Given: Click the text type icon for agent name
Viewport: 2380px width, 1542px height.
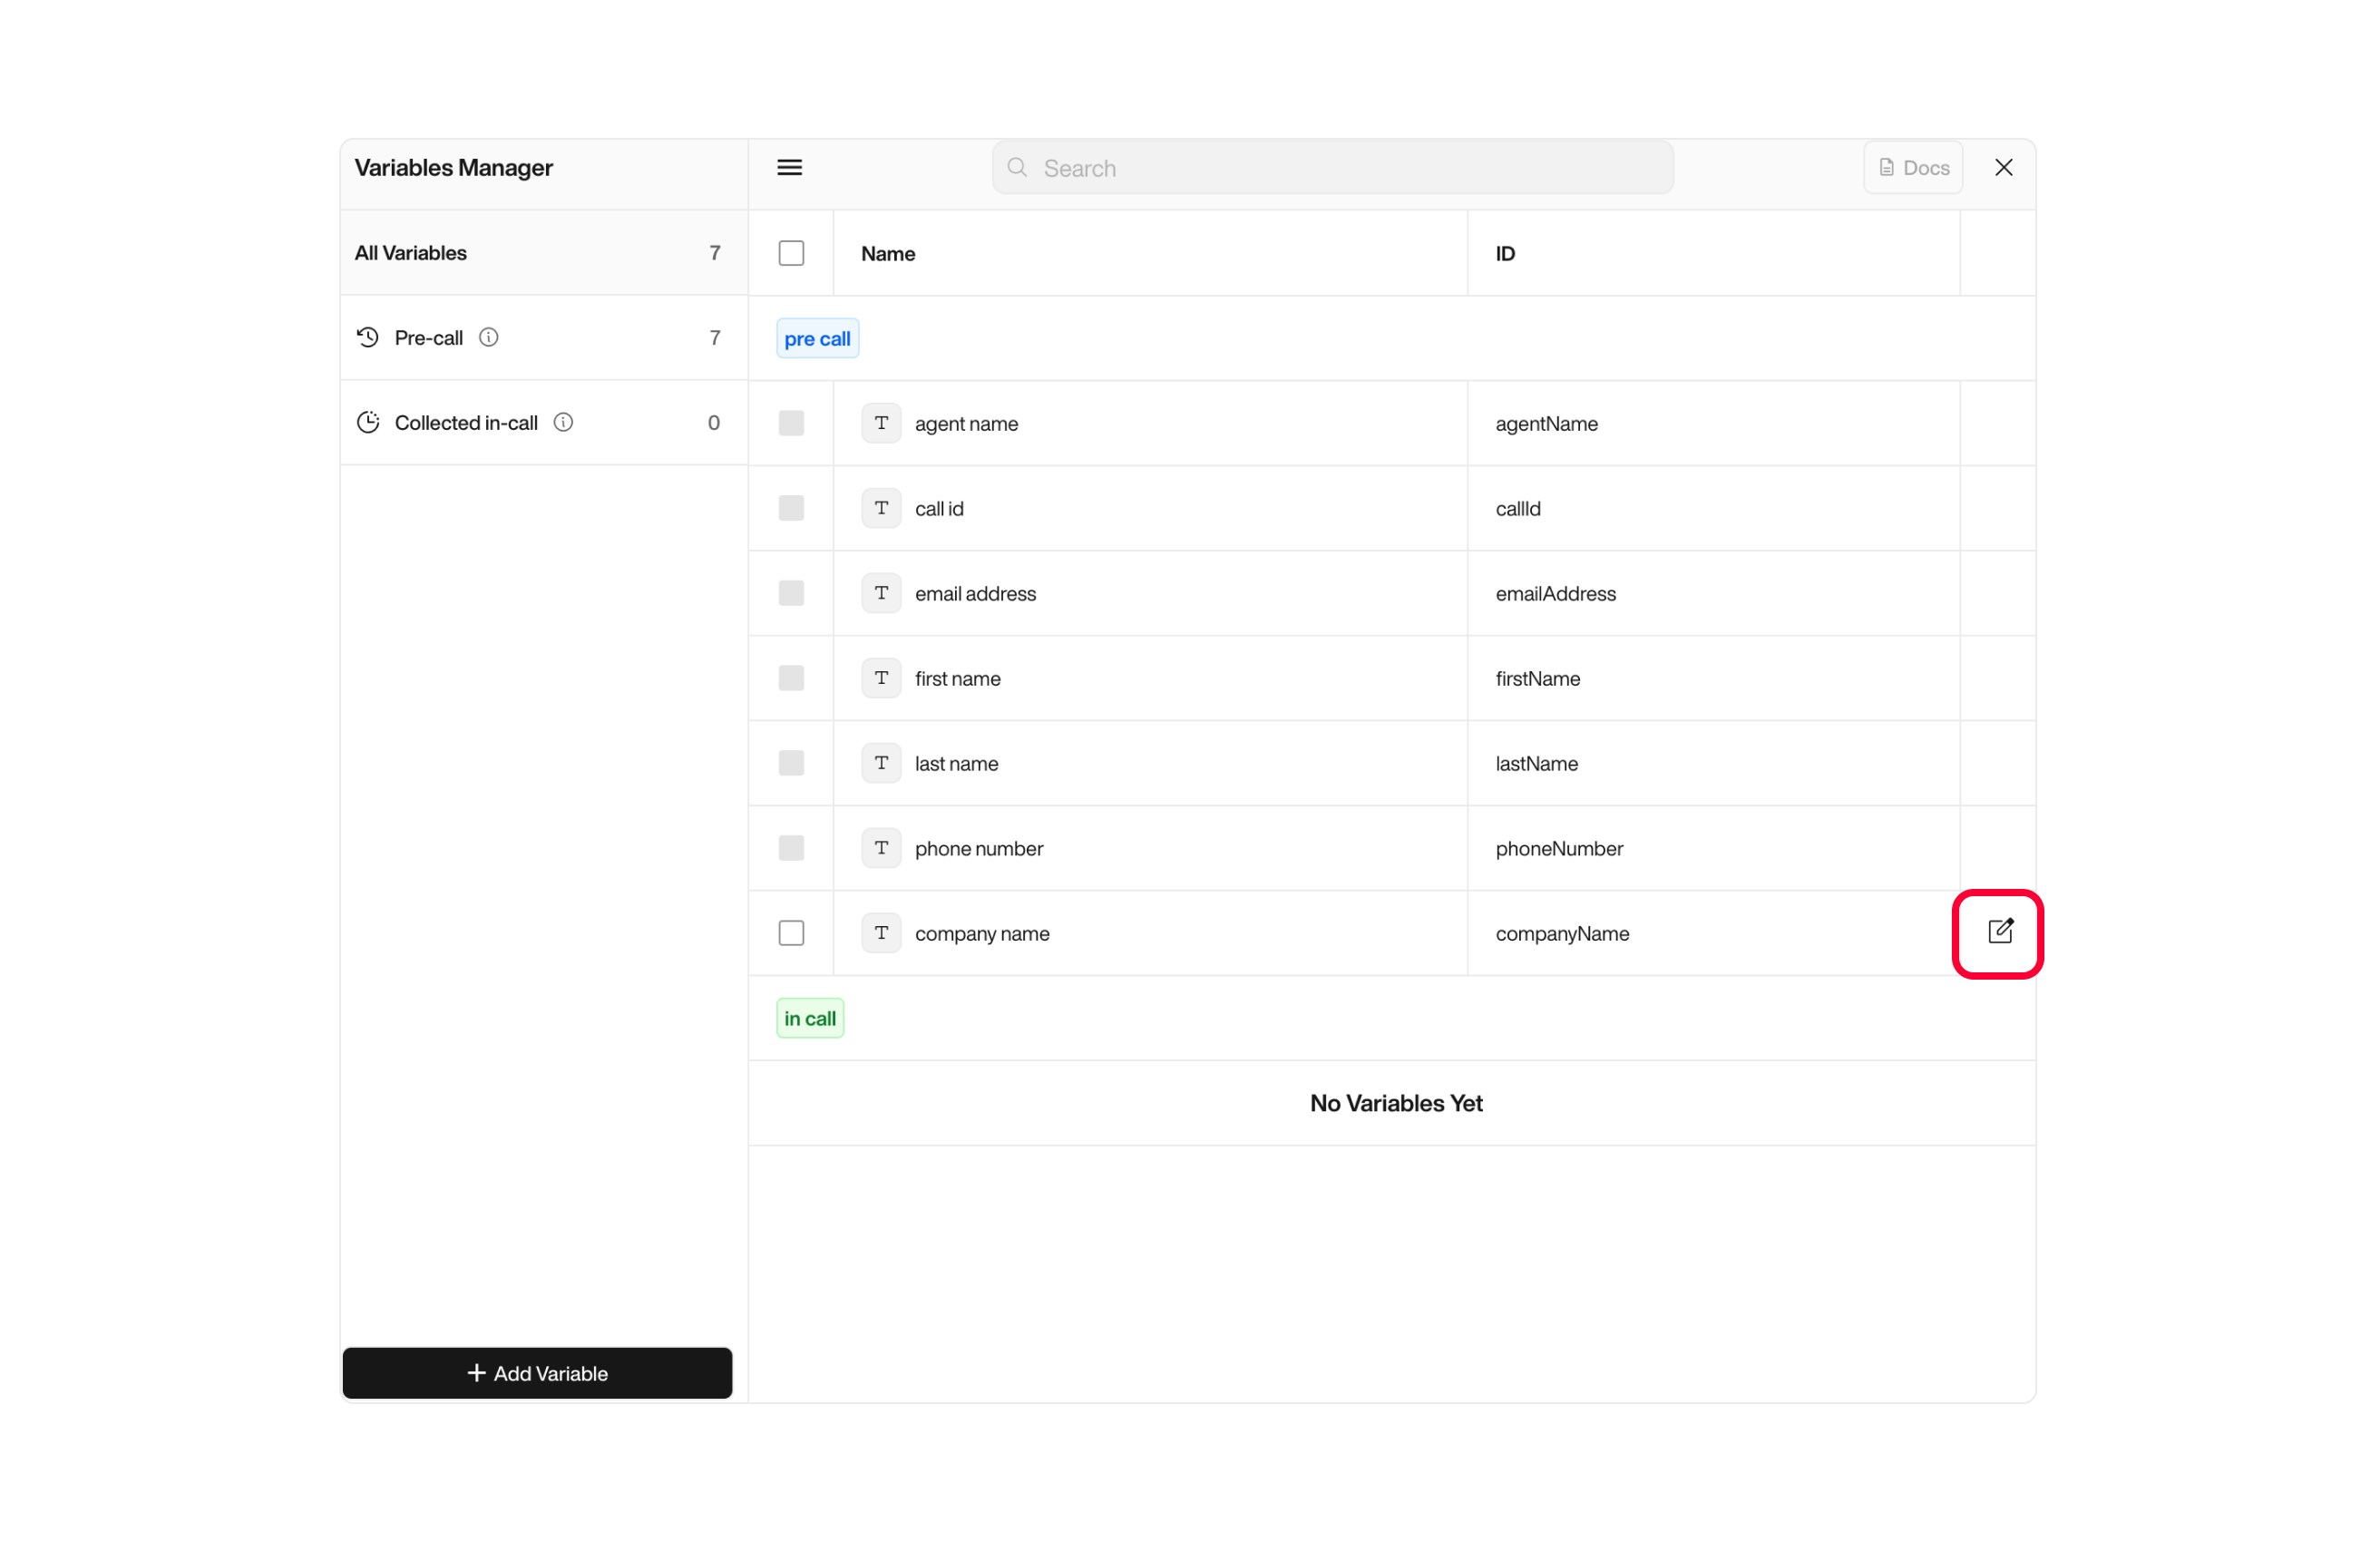Looking at the screenshot, I should (x=881, y=423).
